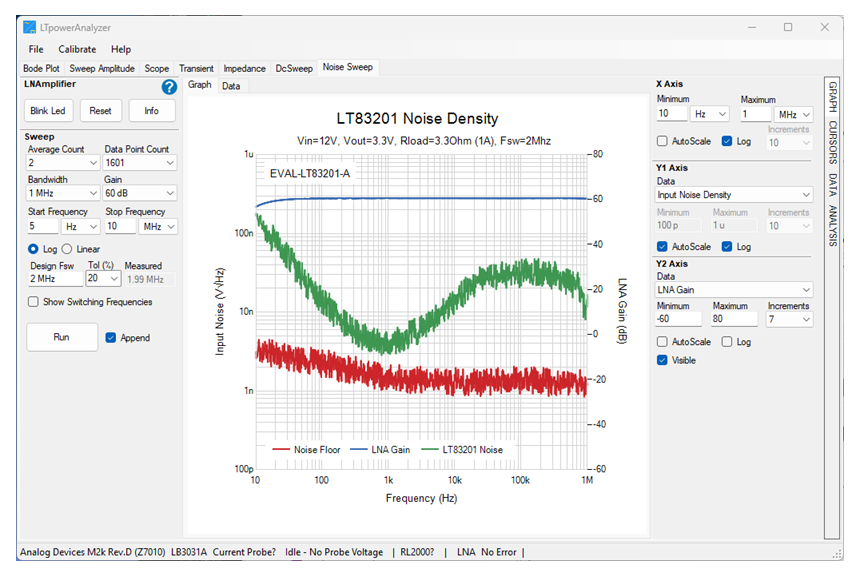Image resolution: width=860 pixels, height=579 pixels.
Task: Switch to the Sweep Amplitude tab
Action: click(102, 69)
